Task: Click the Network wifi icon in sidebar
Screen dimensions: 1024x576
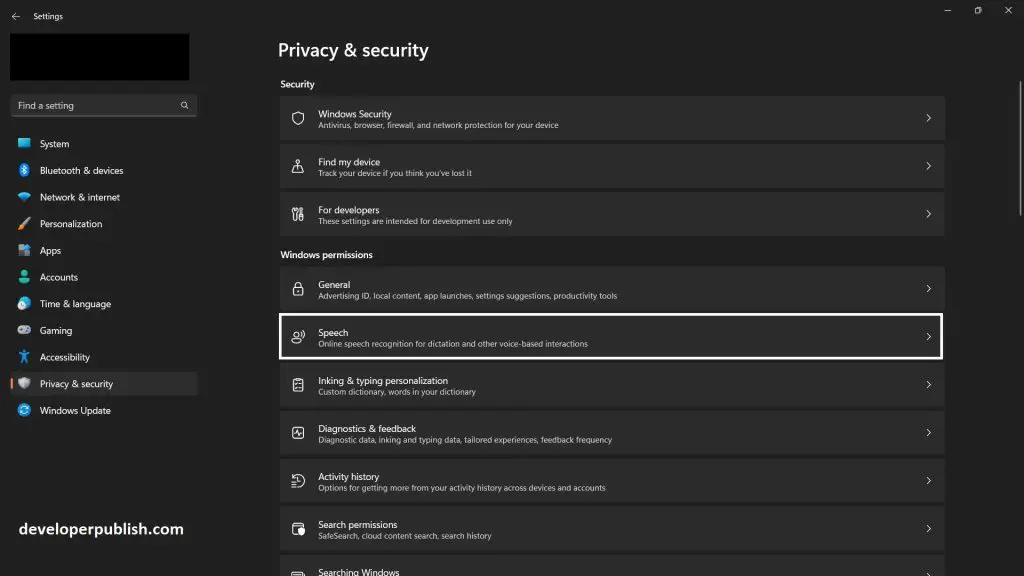Action: pos(24,197)
